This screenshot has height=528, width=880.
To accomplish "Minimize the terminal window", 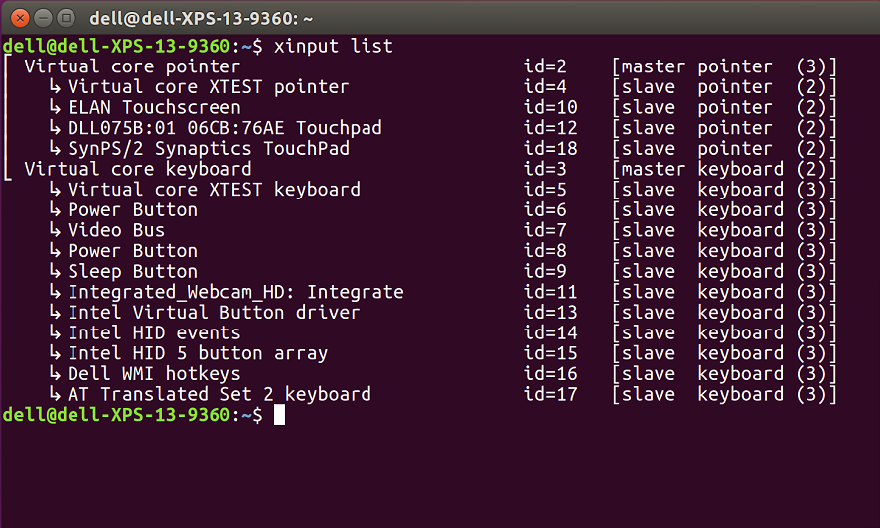I will coord(42,18).
